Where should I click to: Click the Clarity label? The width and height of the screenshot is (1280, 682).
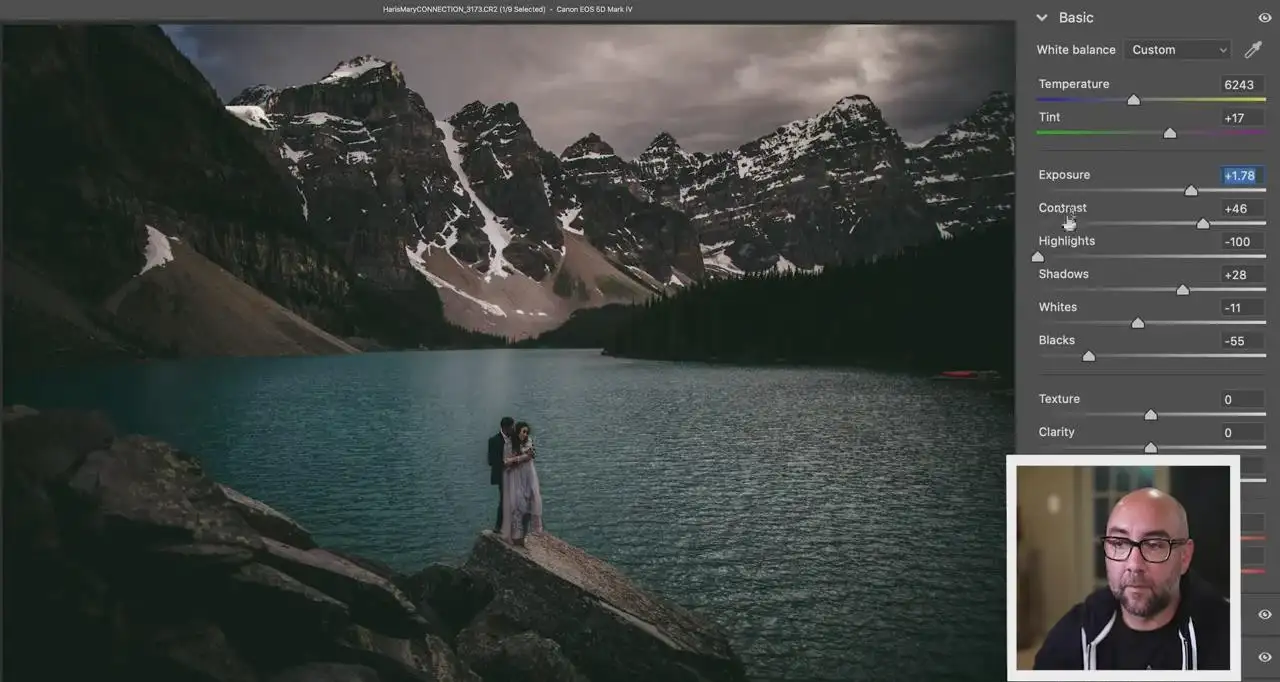tap(1057, 432)
